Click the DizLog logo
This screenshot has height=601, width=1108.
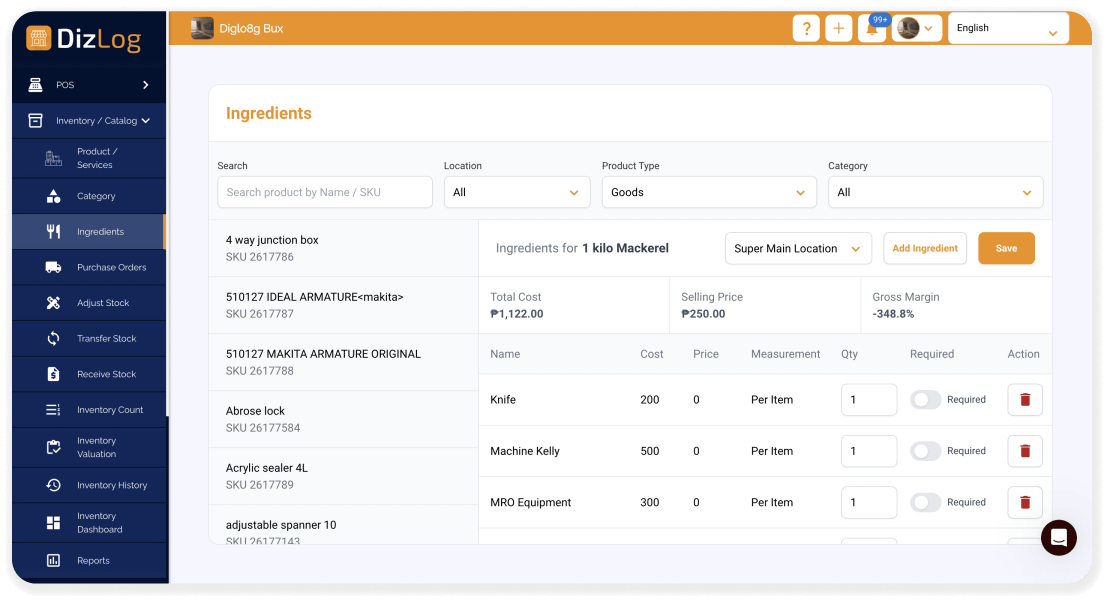[84, 39]
